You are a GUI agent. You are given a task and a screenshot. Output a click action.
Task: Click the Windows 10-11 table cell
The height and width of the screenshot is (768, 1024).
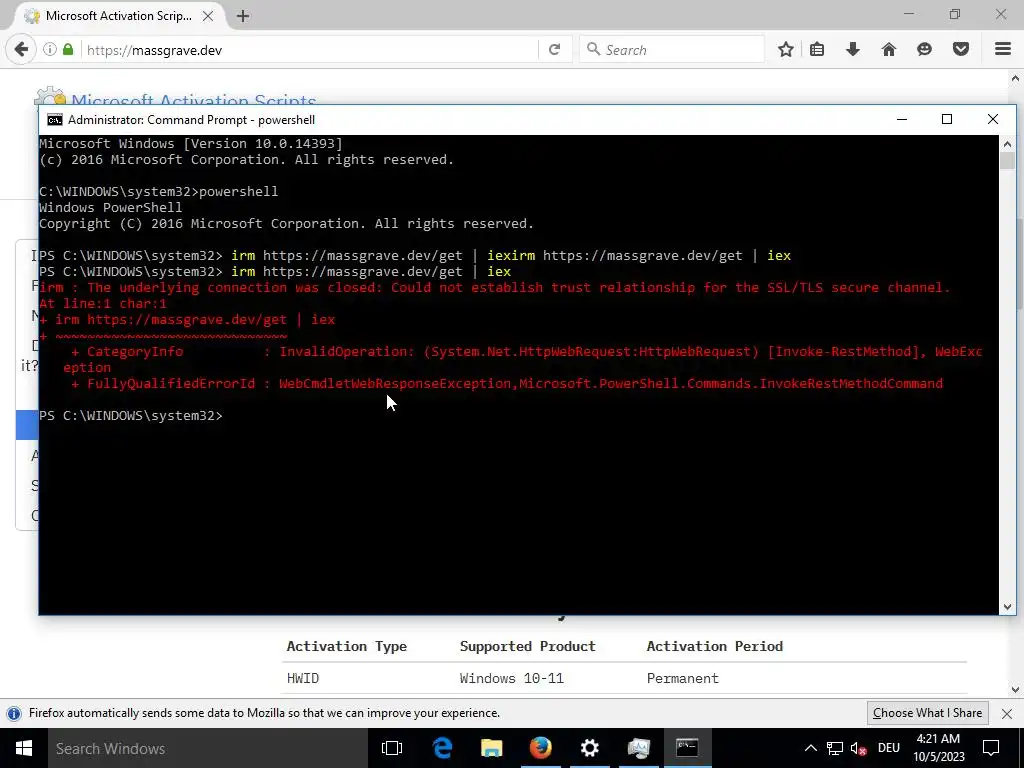(511, 679)
